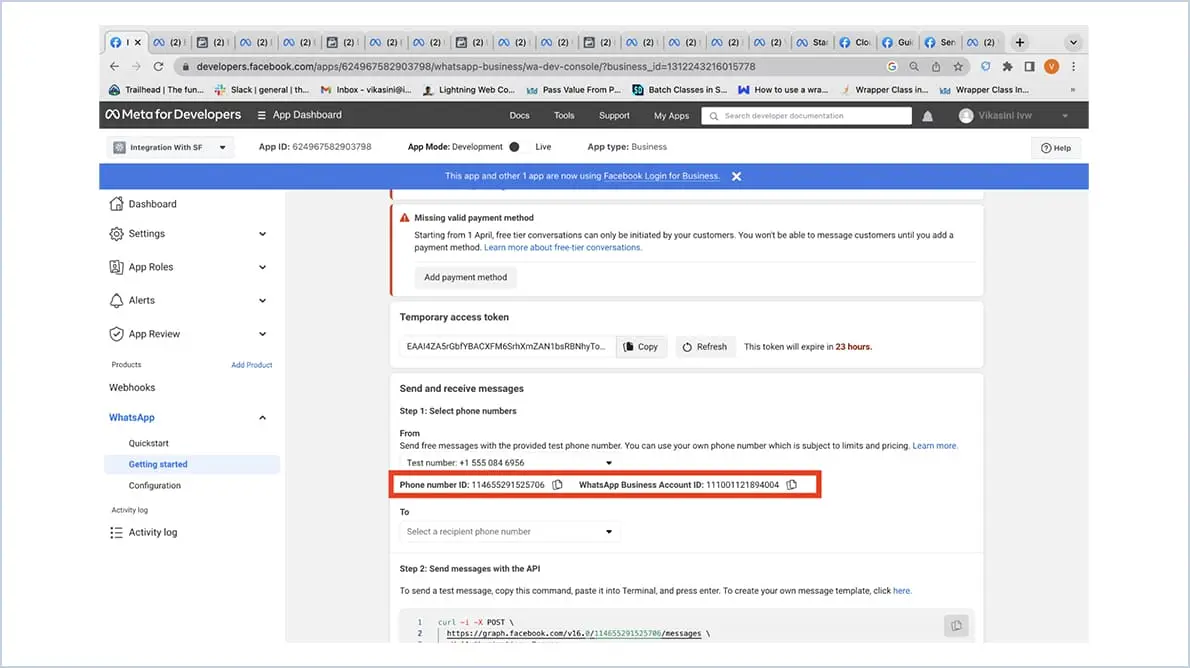Open the Trailhead bookmark
Image resolution: width=1190 pixels, height=668 pixels.
pos(156,90)
